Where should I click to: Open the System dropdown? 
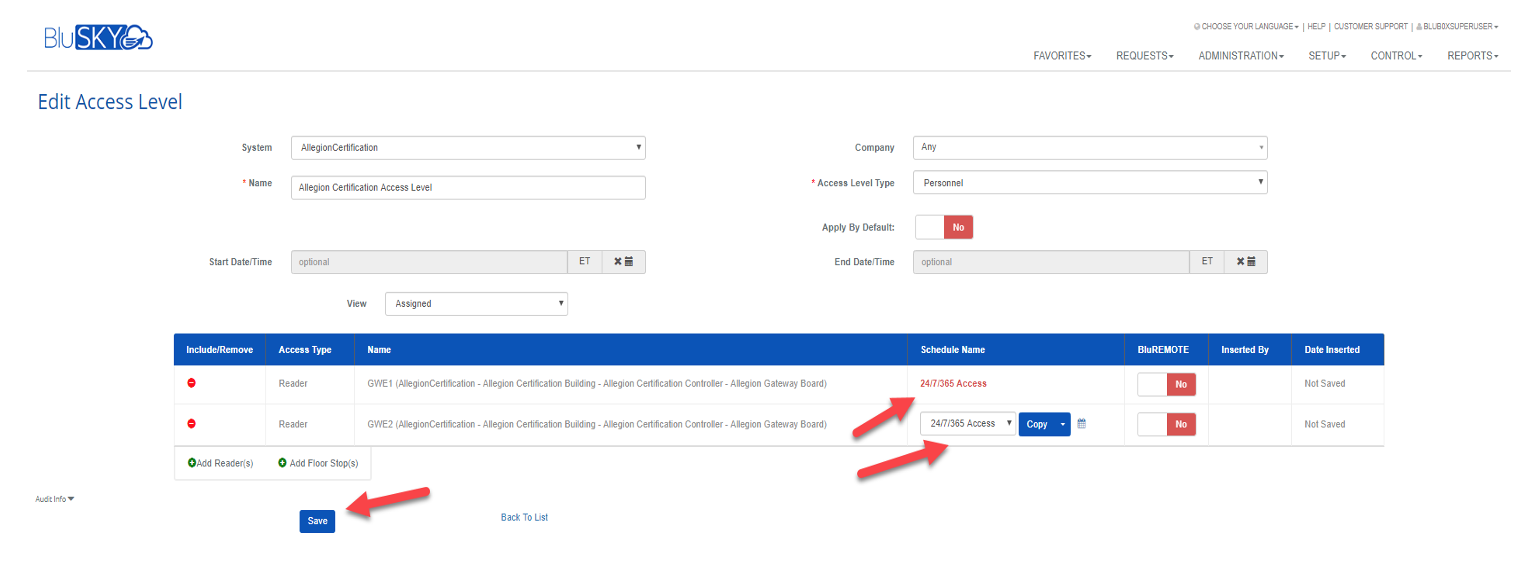click(468, 148)
